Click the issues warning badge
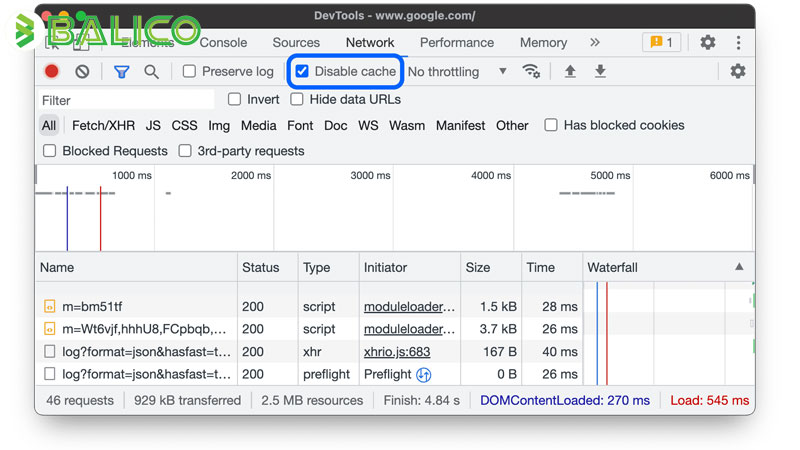 point(661,42)
